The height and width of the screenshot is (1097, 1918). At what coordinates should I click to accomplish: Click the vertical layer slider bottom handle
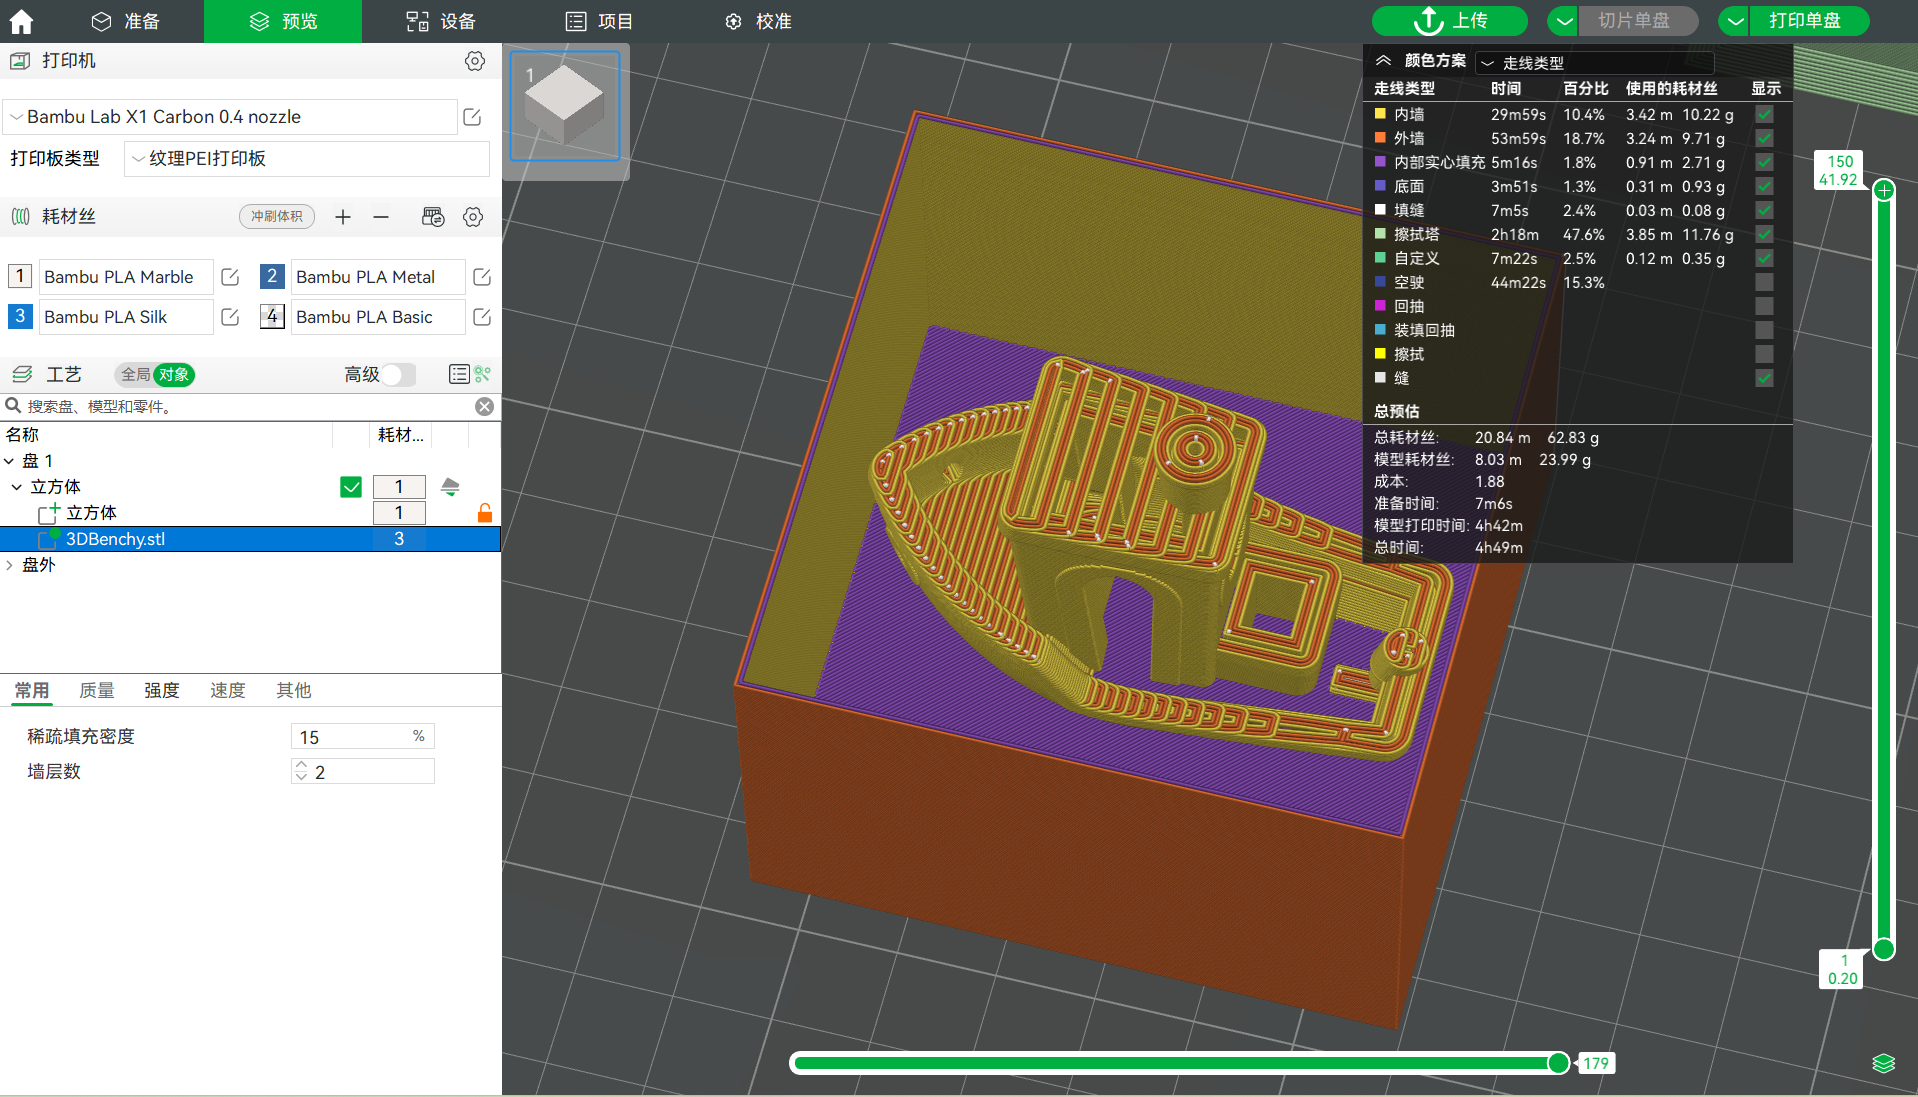[x=1884, y=949]
